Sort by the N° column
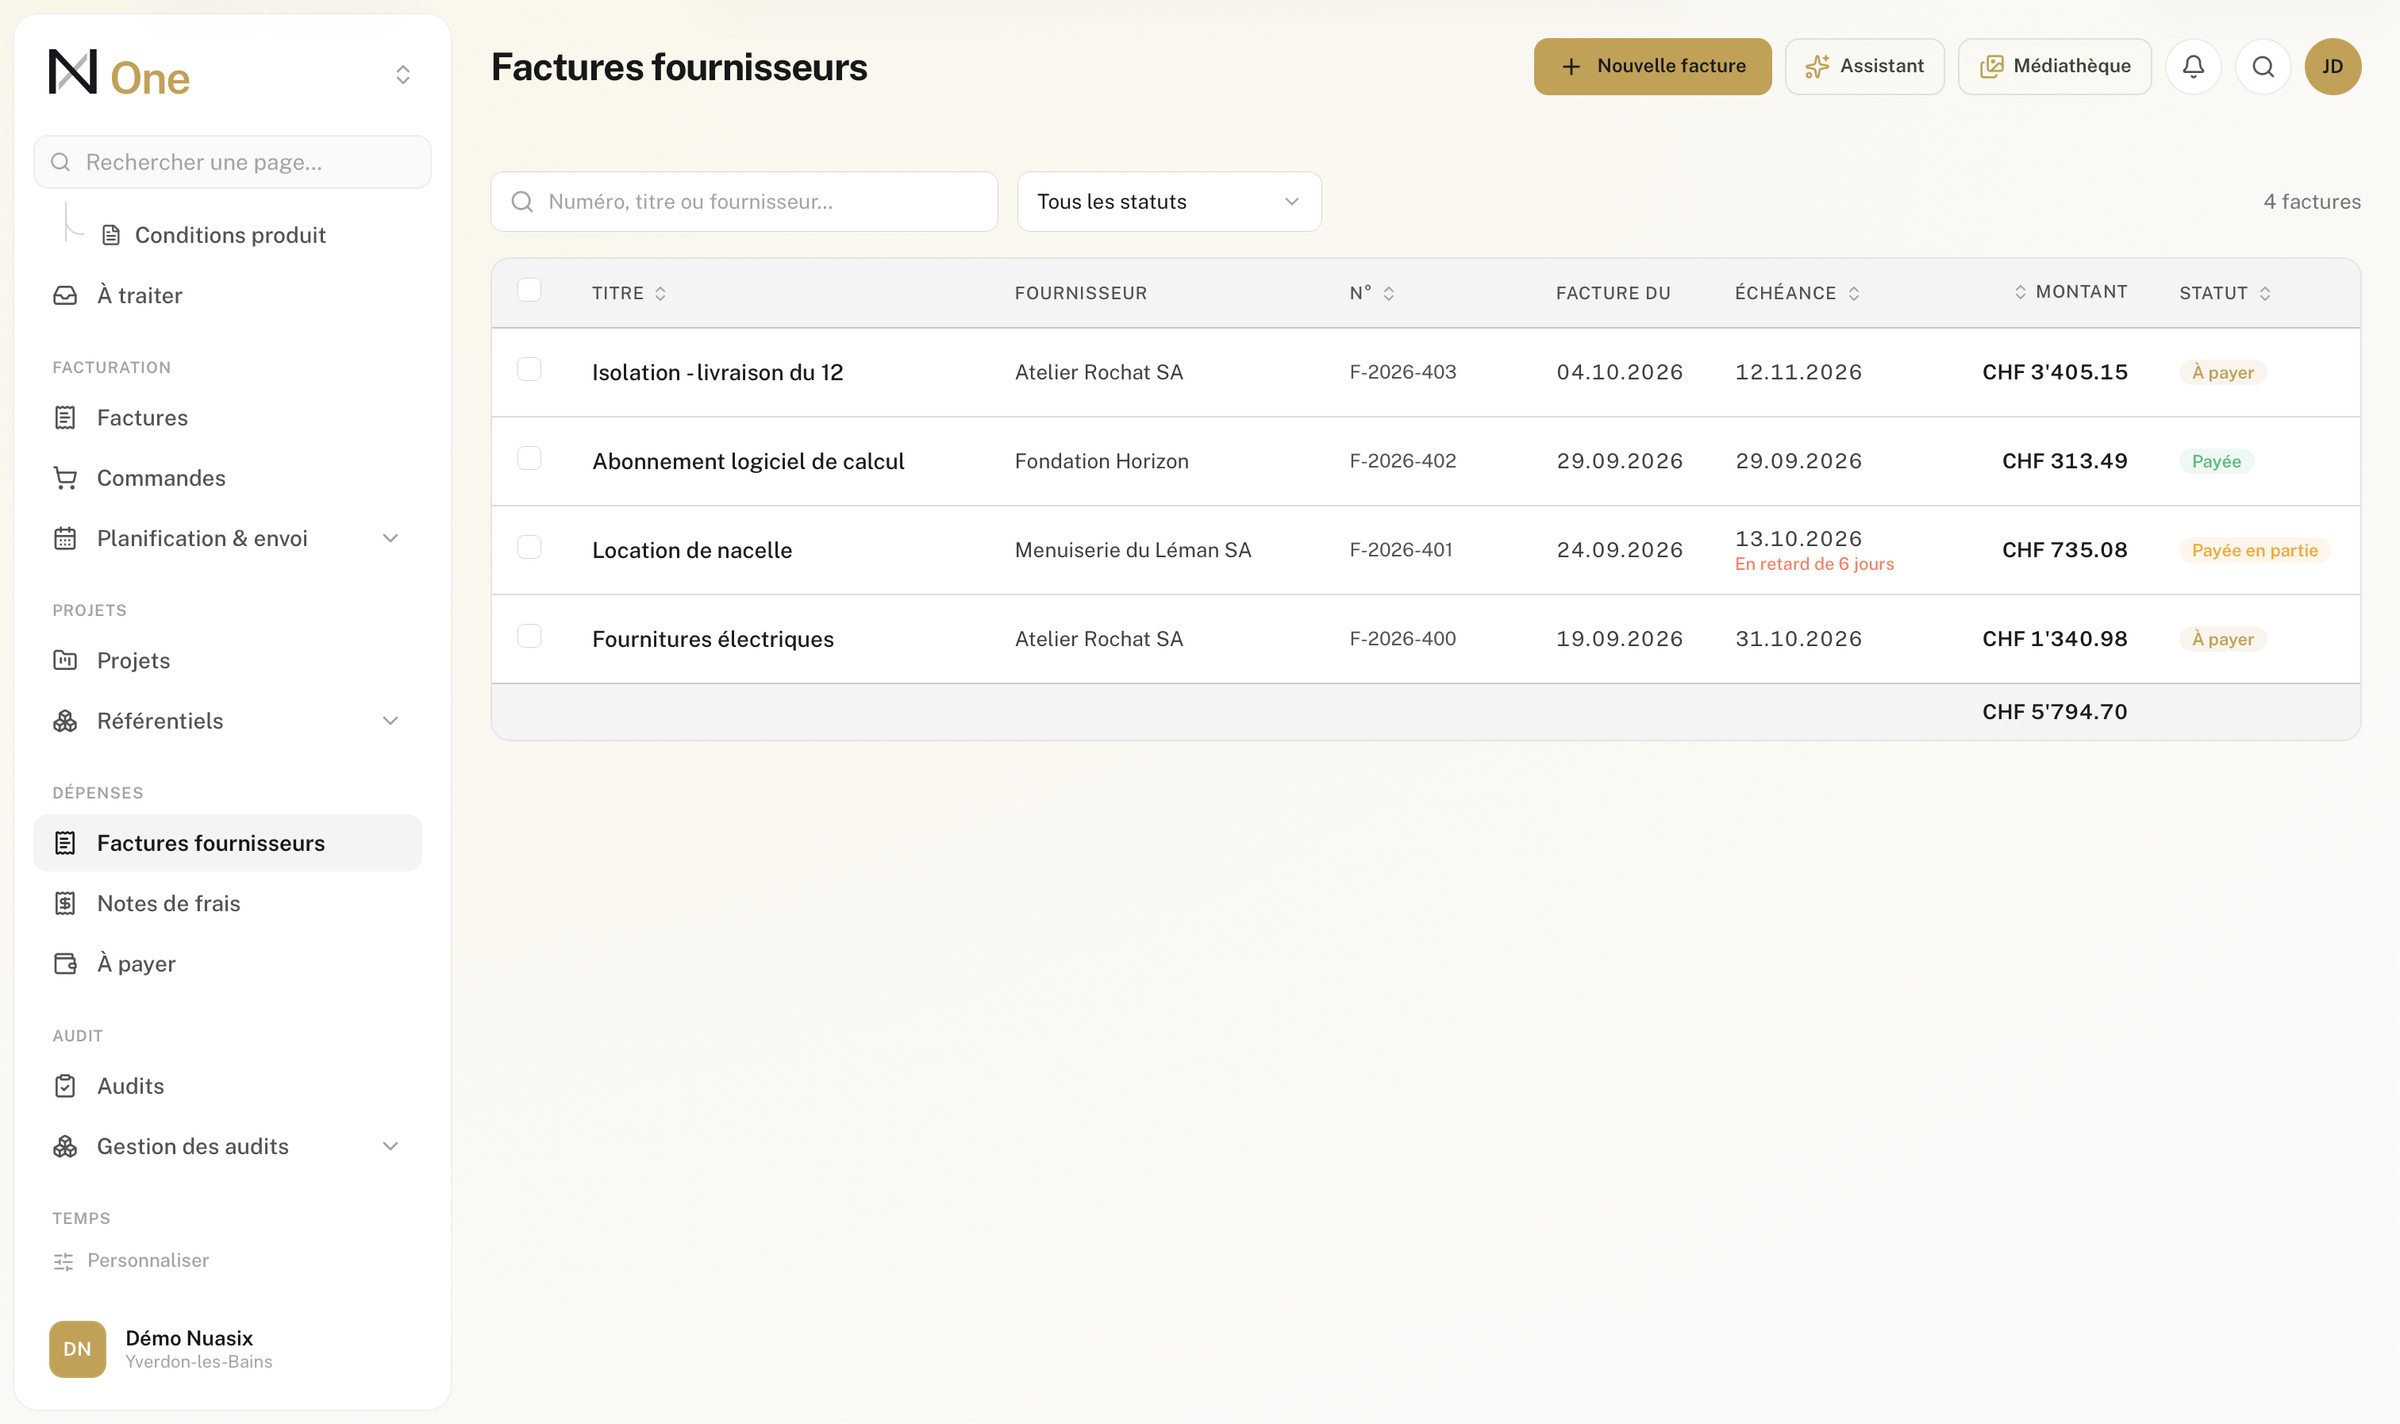The width and height of the screenshot is (2400, 1424). [1372, 293]
